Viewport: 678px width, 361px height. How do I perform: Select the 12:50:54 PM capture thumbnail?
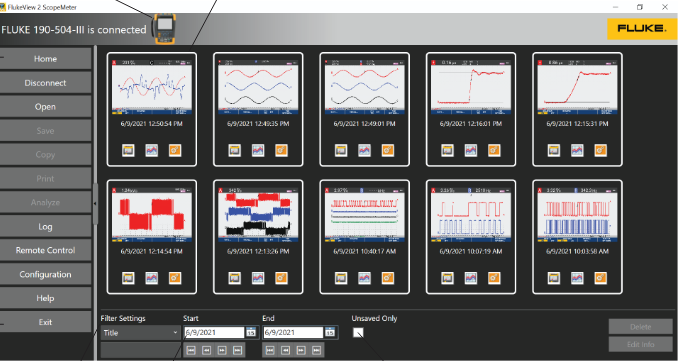pyautogui.click(x=152, y=88)
